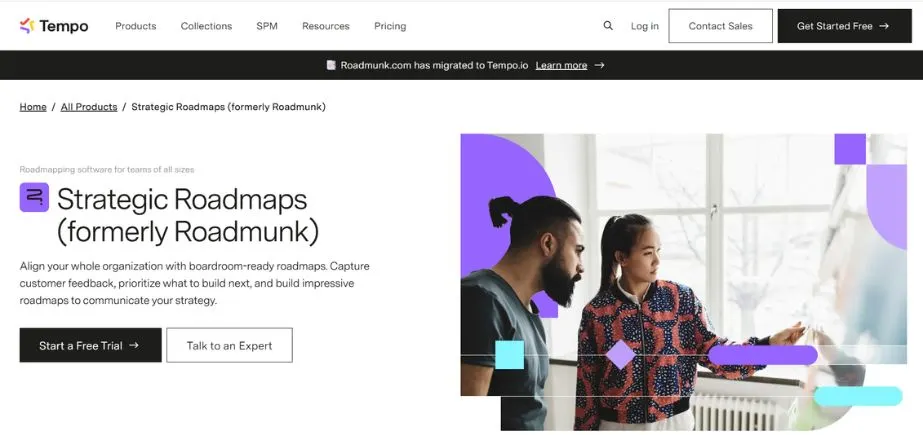Click the Tempo logo
This screenshot has height=435, width=923.
point(54,26)
